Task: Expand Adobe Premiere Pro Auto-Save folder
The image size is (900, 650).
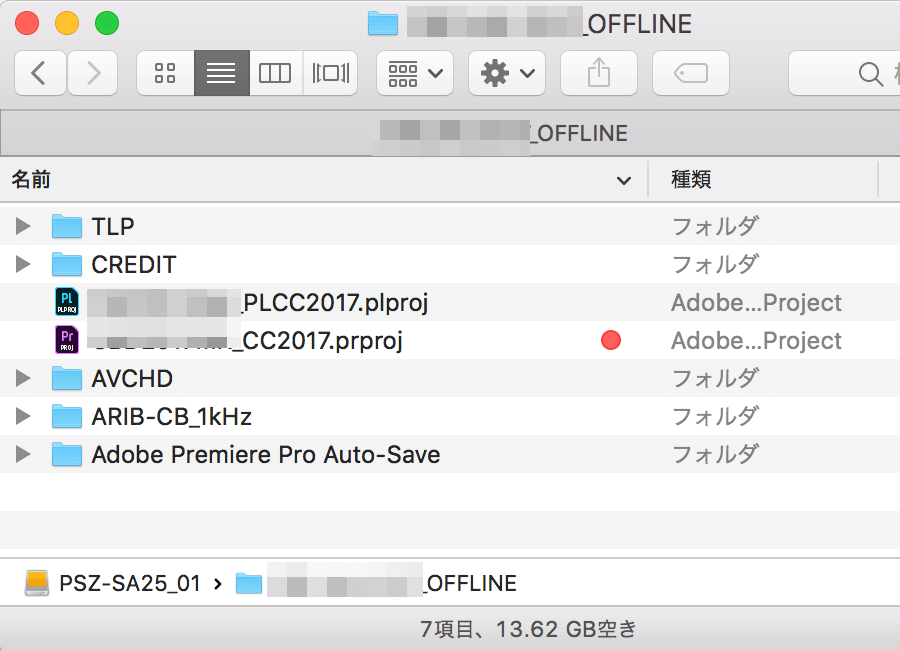Action: tap(23, 455)
